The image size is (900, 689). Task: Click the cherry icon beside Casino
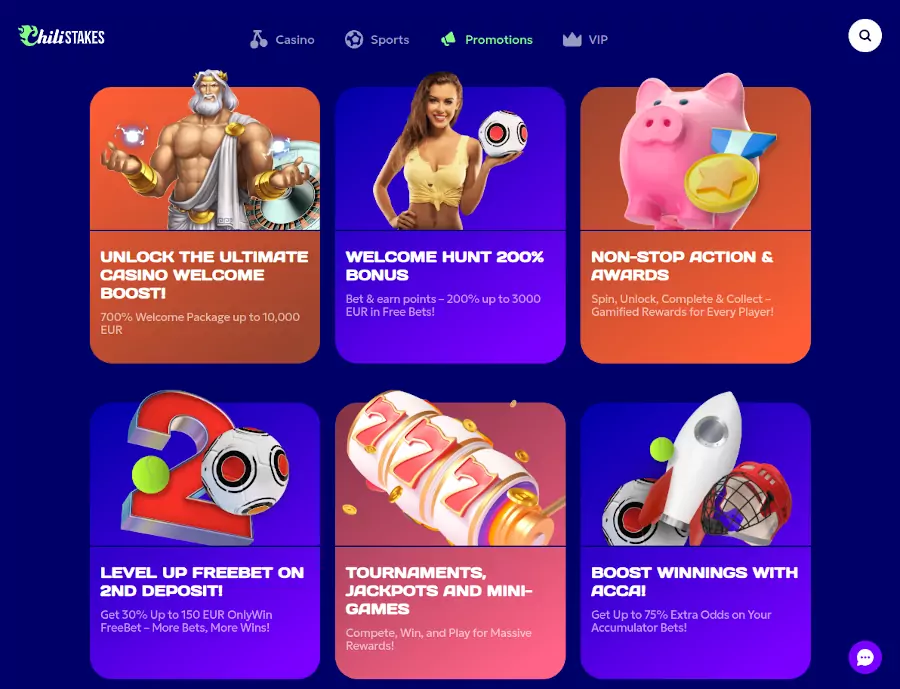tap(258, 40)
